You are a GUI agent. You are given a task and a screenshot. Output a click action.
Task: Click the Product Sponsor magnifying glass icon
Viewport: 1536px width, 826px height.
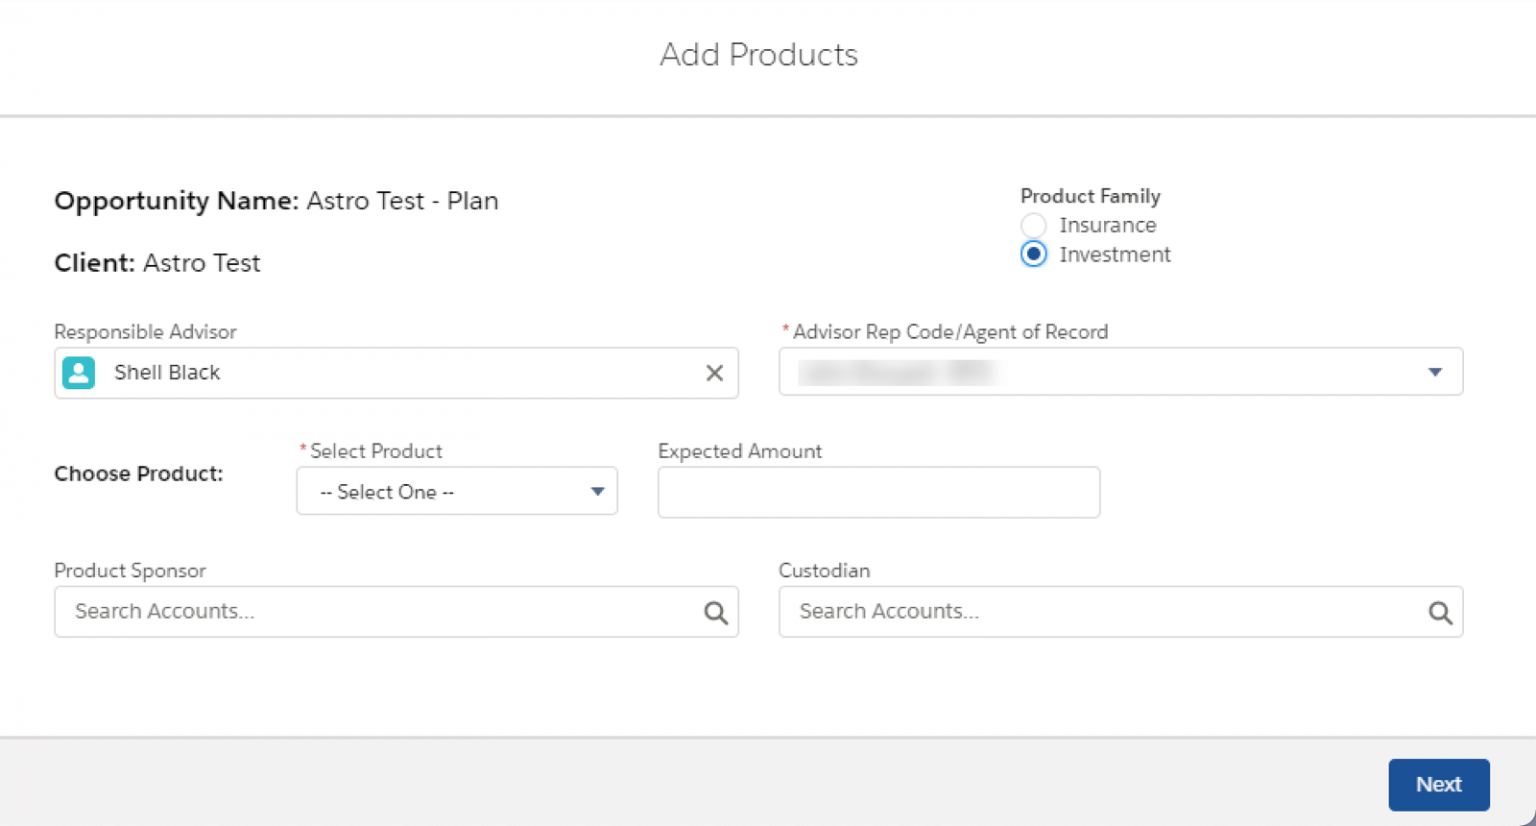coord(716,611)
